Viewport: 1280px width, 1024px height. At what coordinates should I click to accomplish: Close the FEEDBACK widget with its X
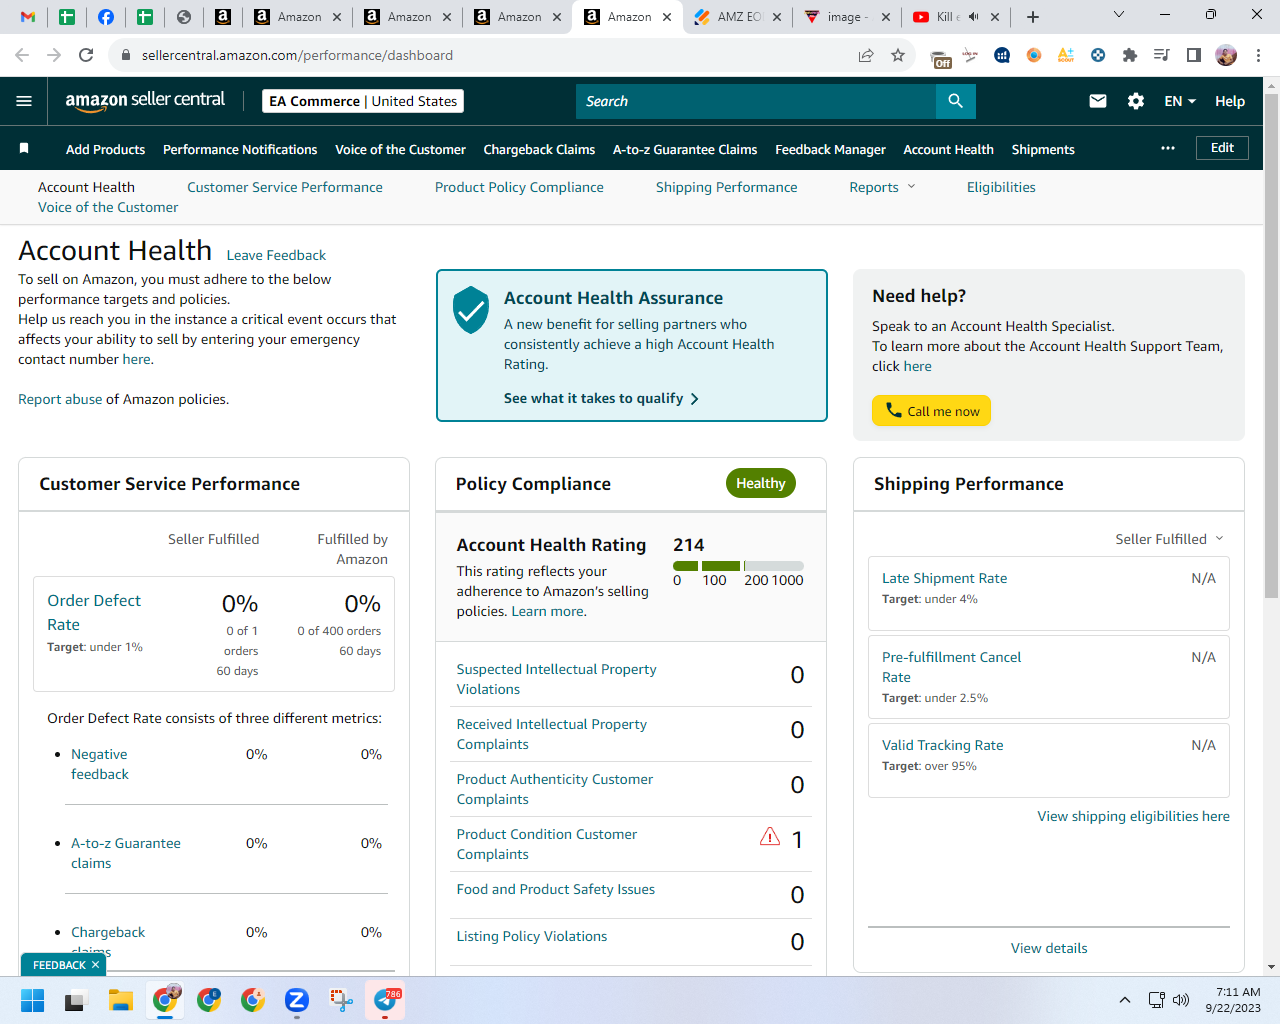[95, 965]
